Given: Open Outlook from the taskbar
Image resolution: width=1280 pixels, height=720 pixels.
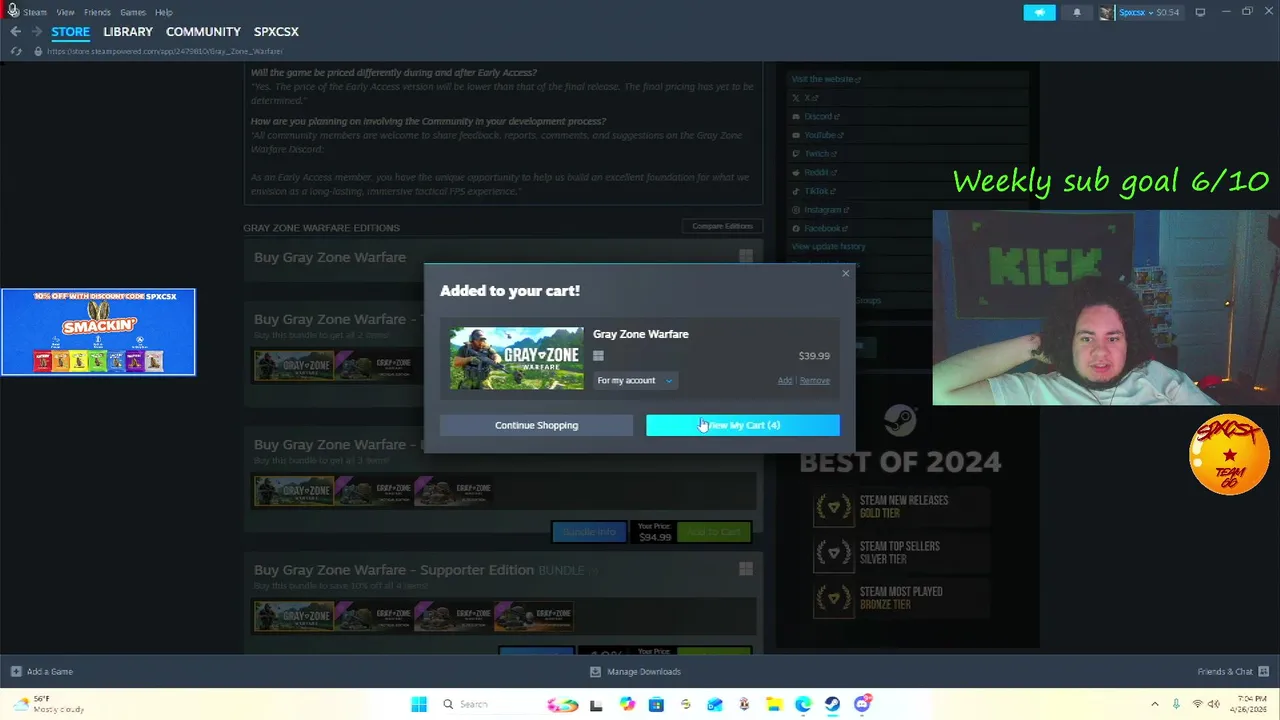Looking at the screenshot, I should pyautogui.click(x=715, y=704).
